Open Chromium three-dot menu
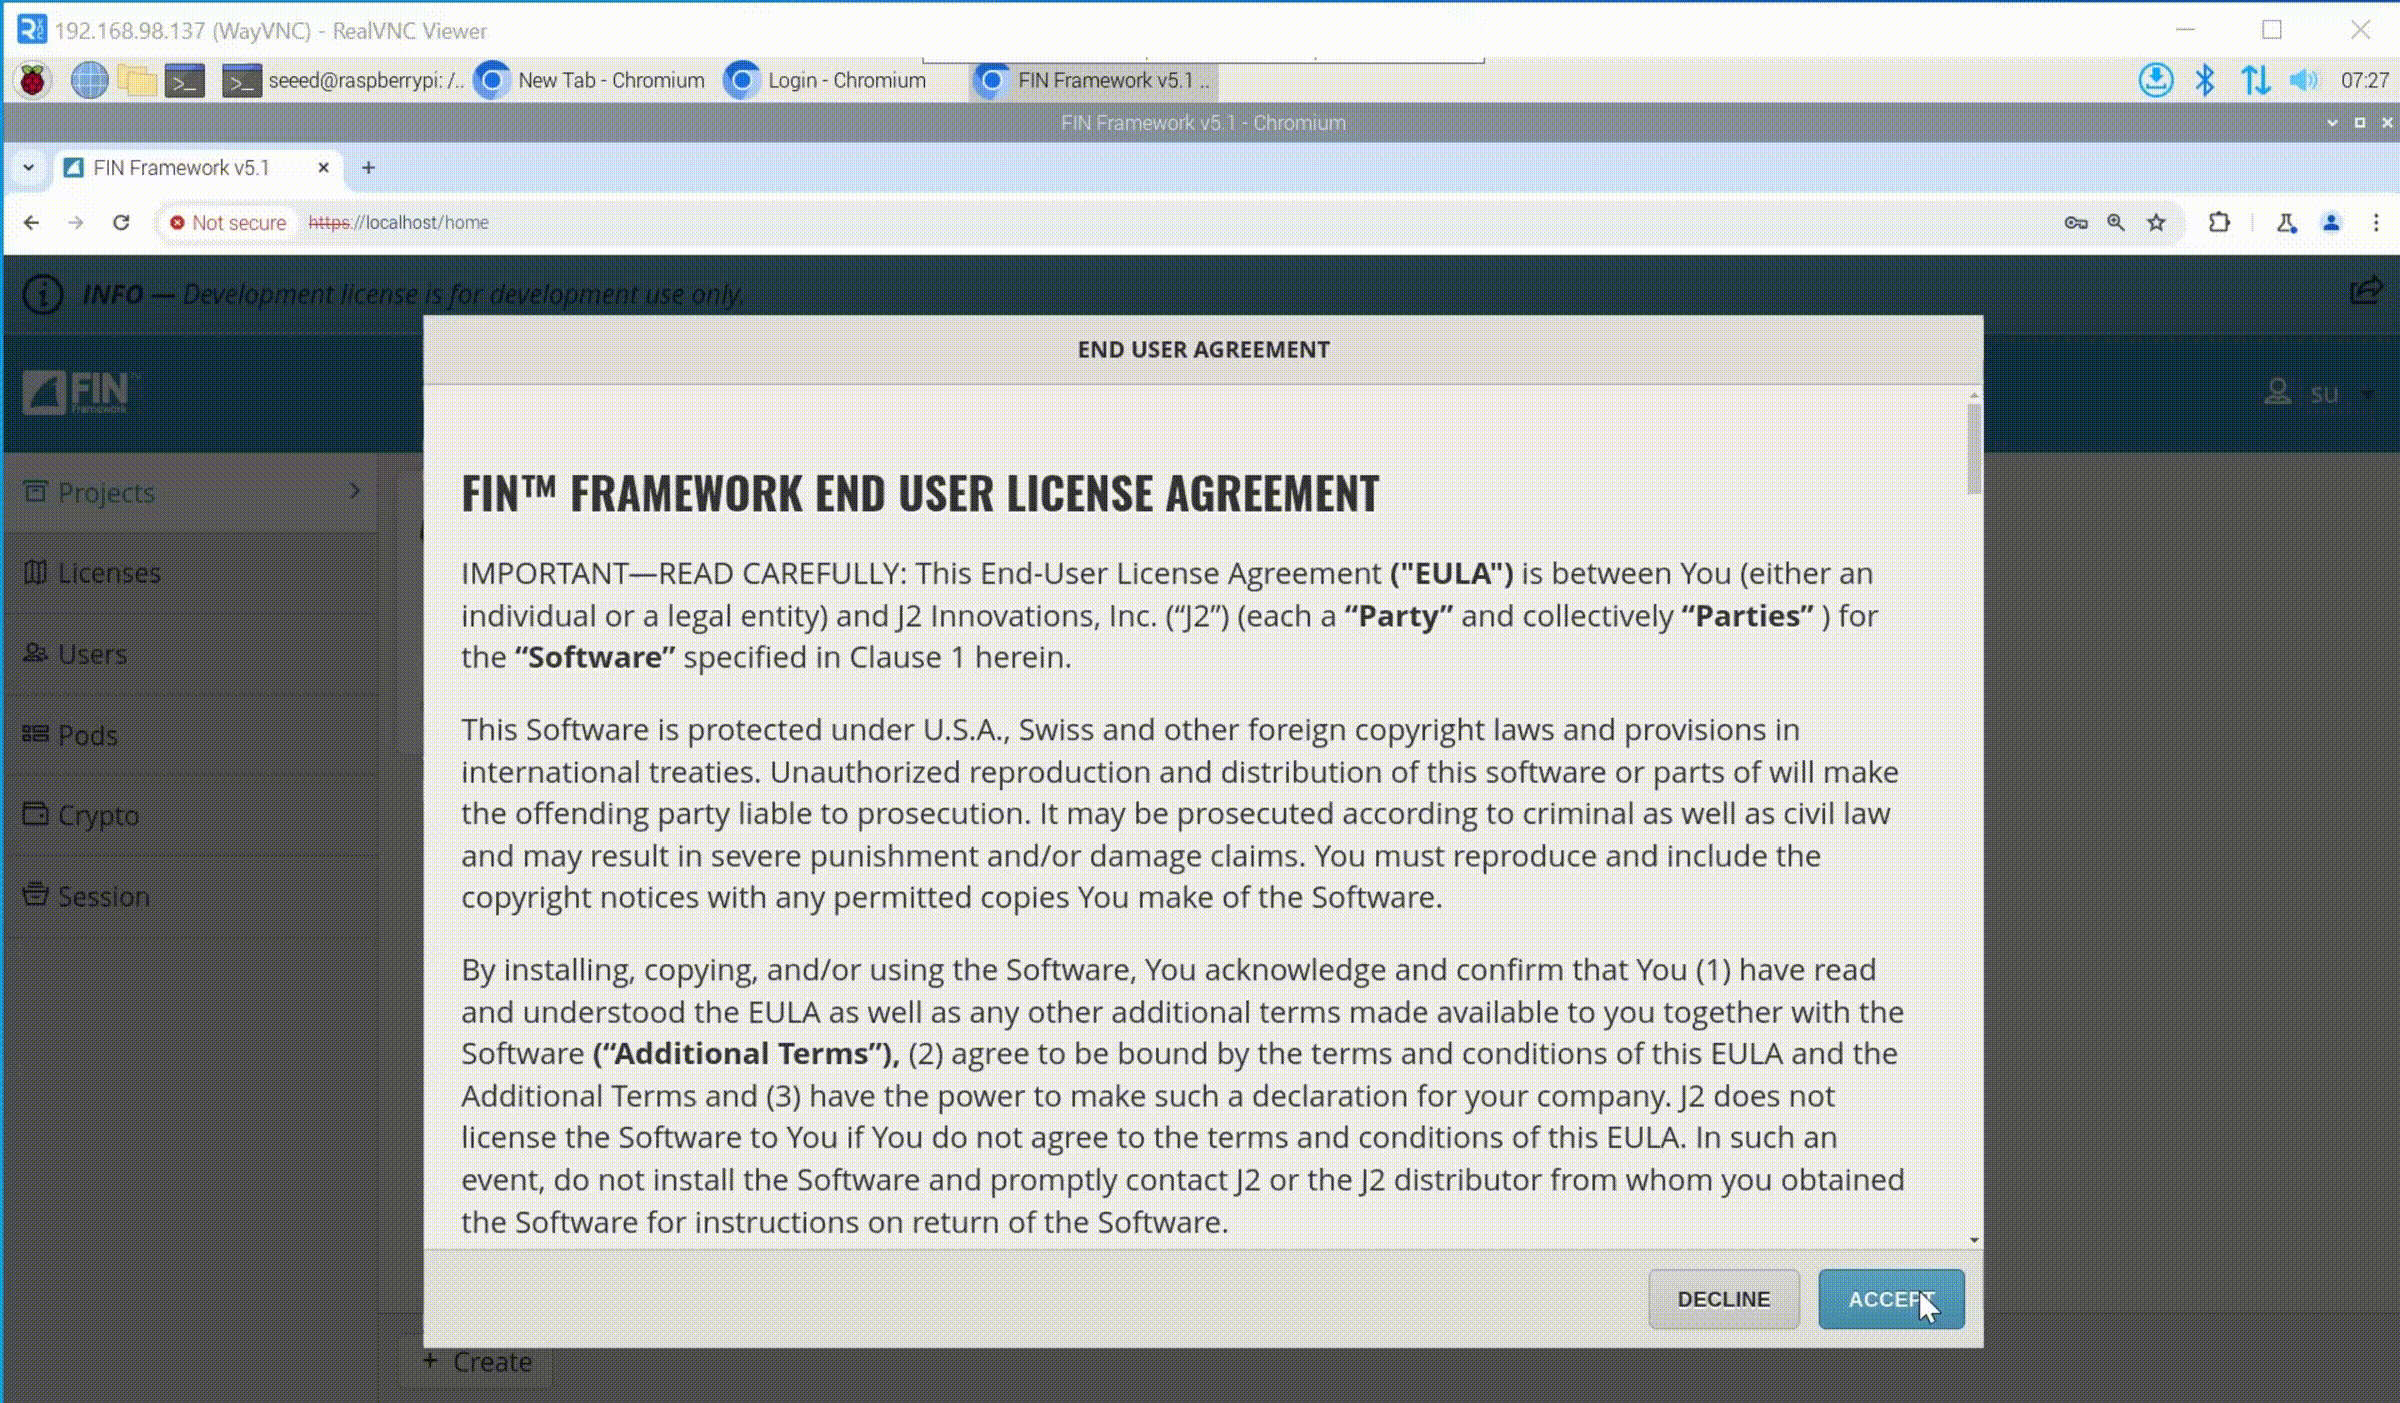Screen dimensions: 2400x1403 click(2376, 222)
